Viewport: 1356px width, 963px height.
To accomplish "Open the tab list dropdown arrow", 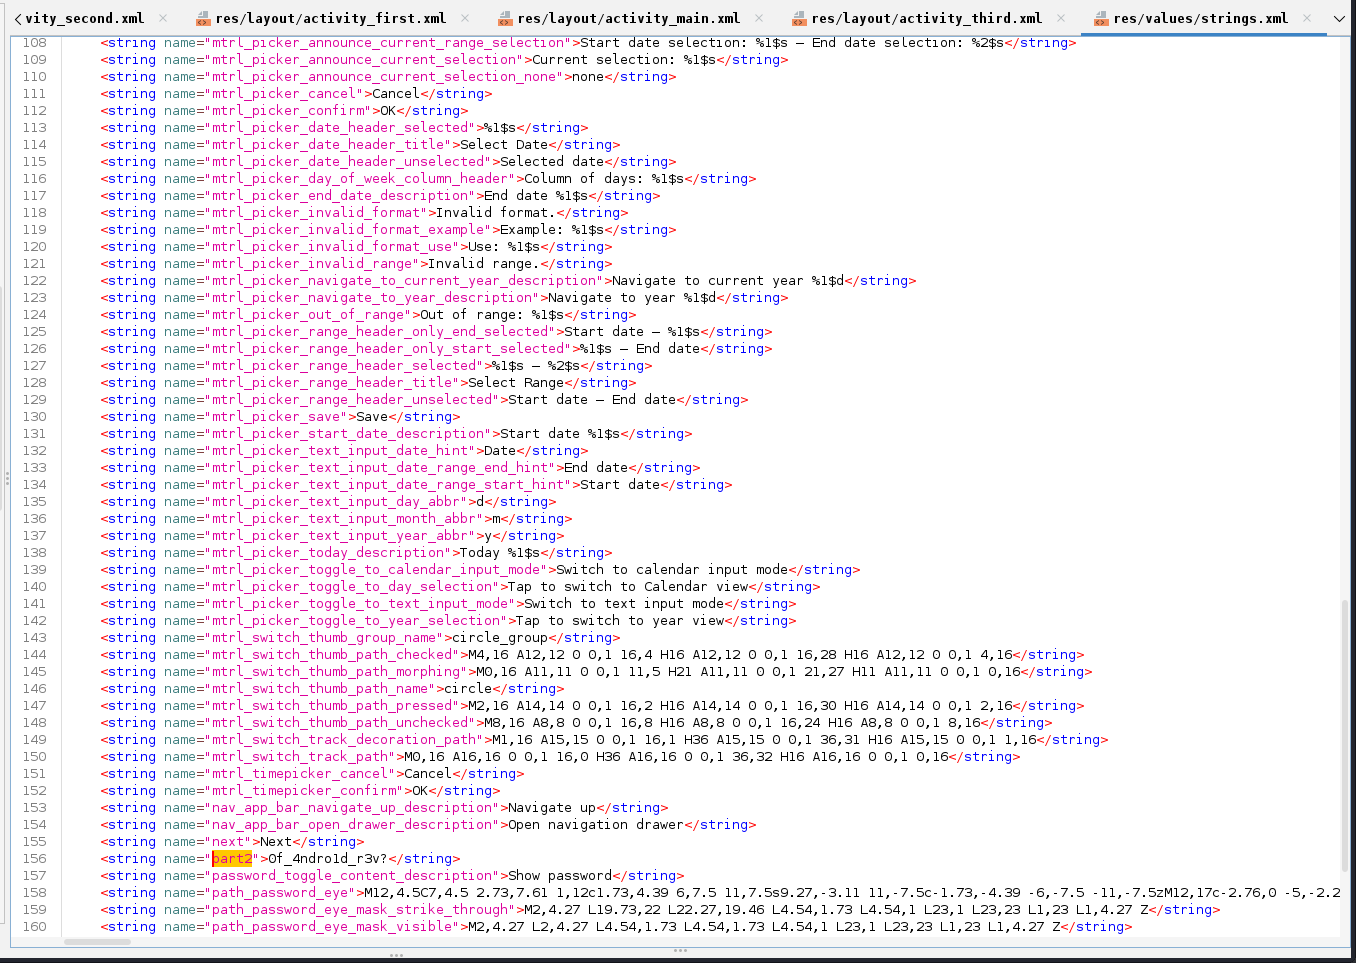I will click(1339, 19).
